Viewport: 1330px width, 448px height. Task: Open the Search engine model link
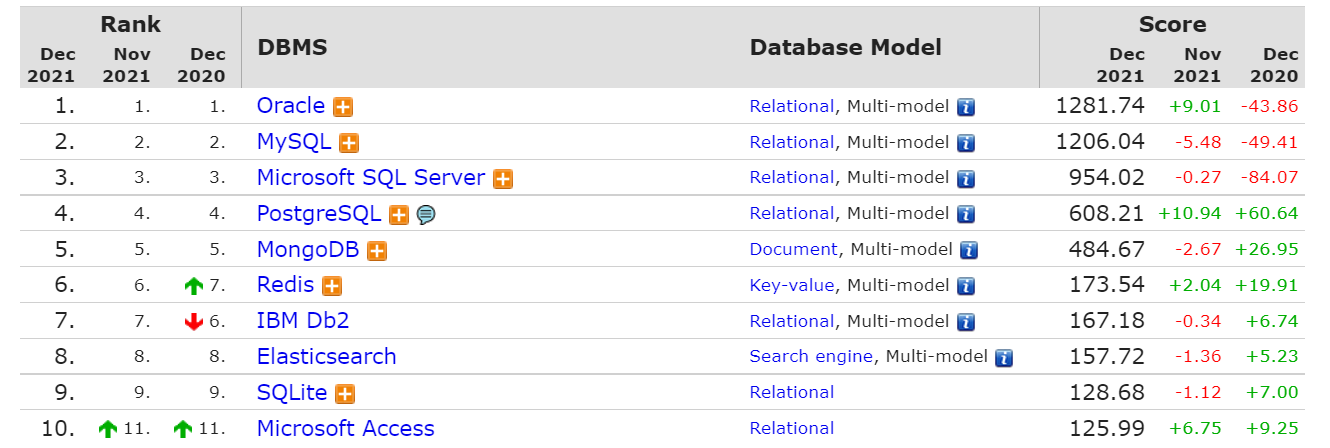pos(811,356)
